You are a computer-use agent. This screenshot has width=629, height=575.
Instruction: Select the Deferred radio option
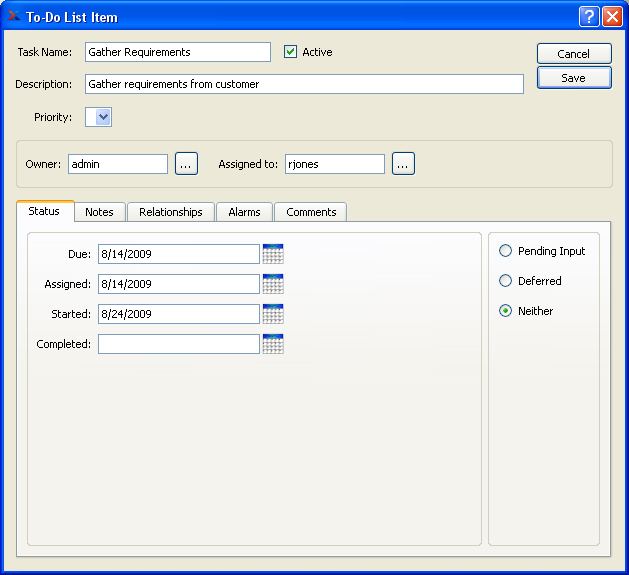point(505,281)
